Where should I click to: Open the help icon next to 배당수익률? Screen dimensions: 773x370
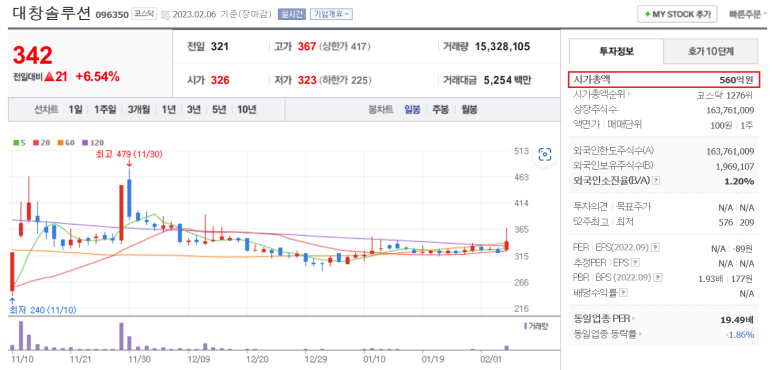point(624,293)
